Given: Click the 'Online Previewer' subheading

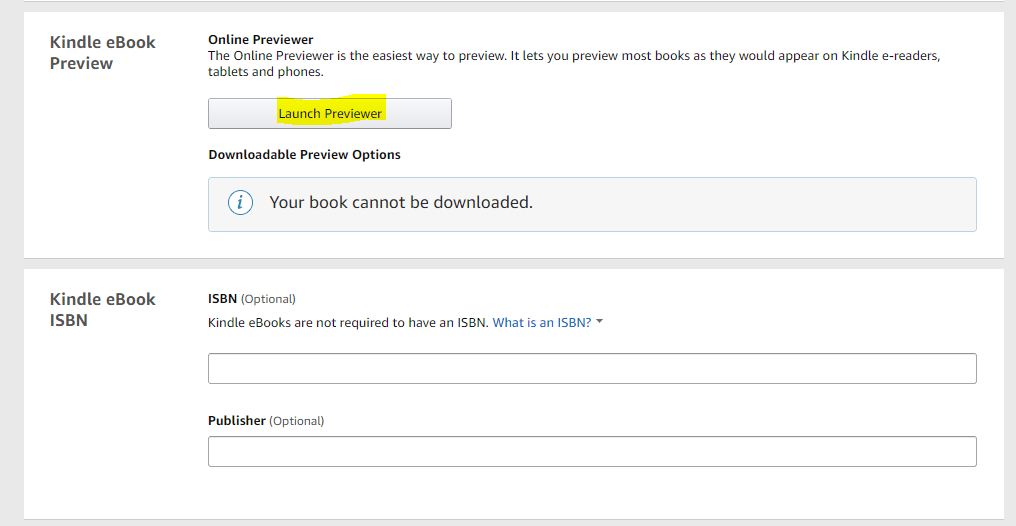Looking at the screenshot, I should (260, 40).
